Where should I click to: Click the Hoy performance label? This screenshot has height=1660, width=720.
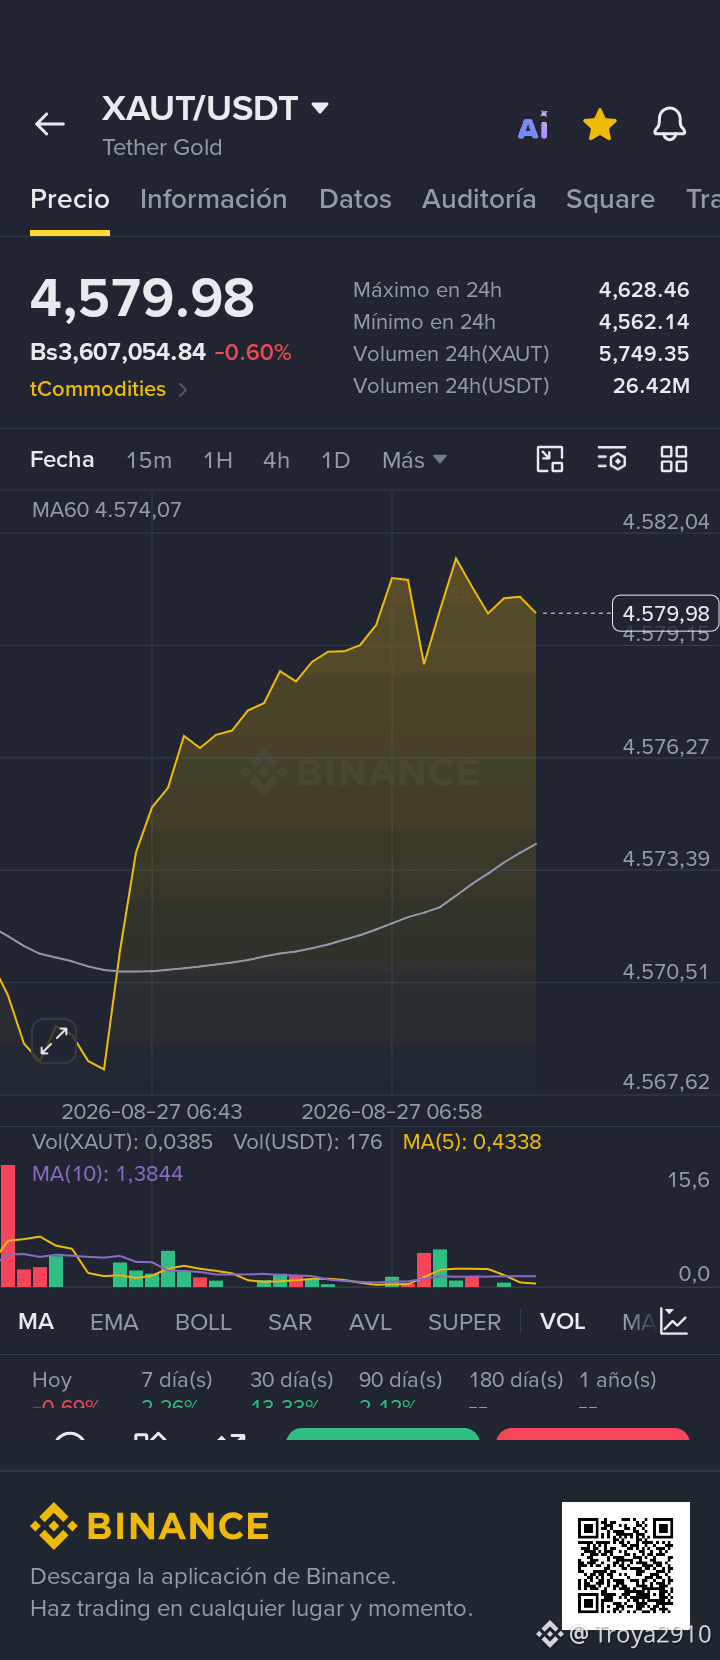coord(52,1380)
